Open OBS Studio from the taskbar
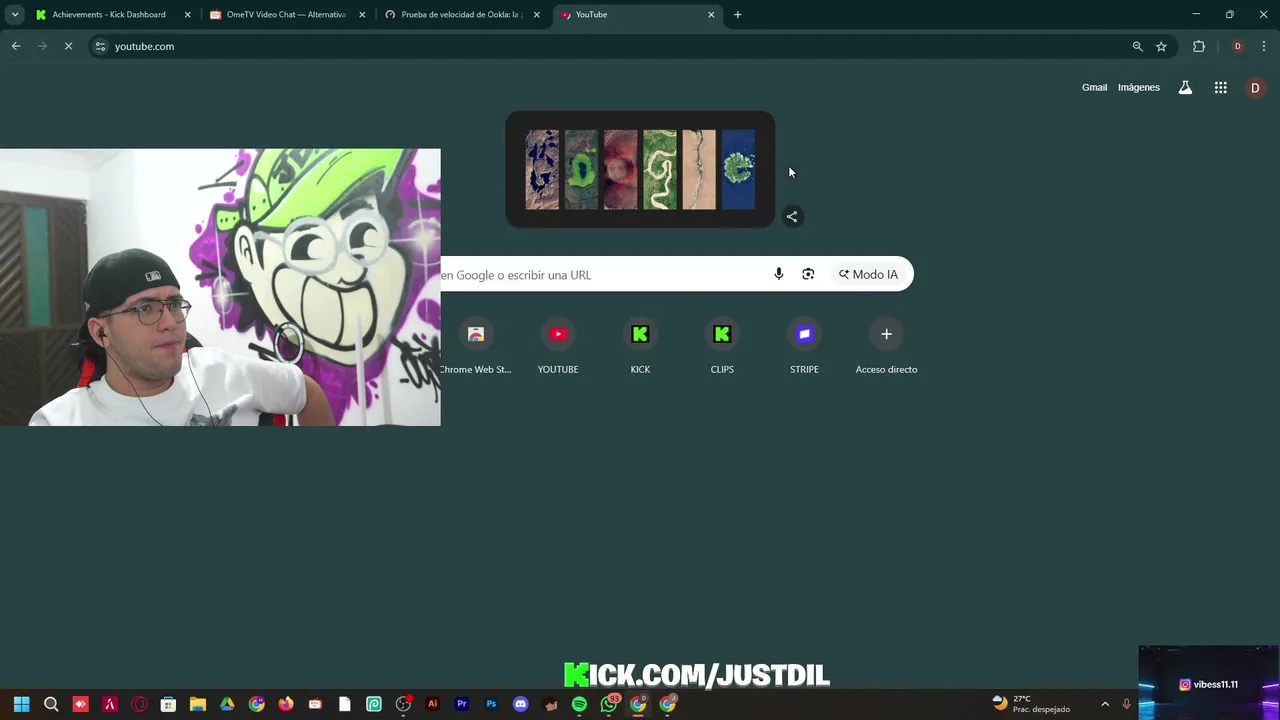The height and width of the screenshot is (720, 1280). tap(403, 704)
